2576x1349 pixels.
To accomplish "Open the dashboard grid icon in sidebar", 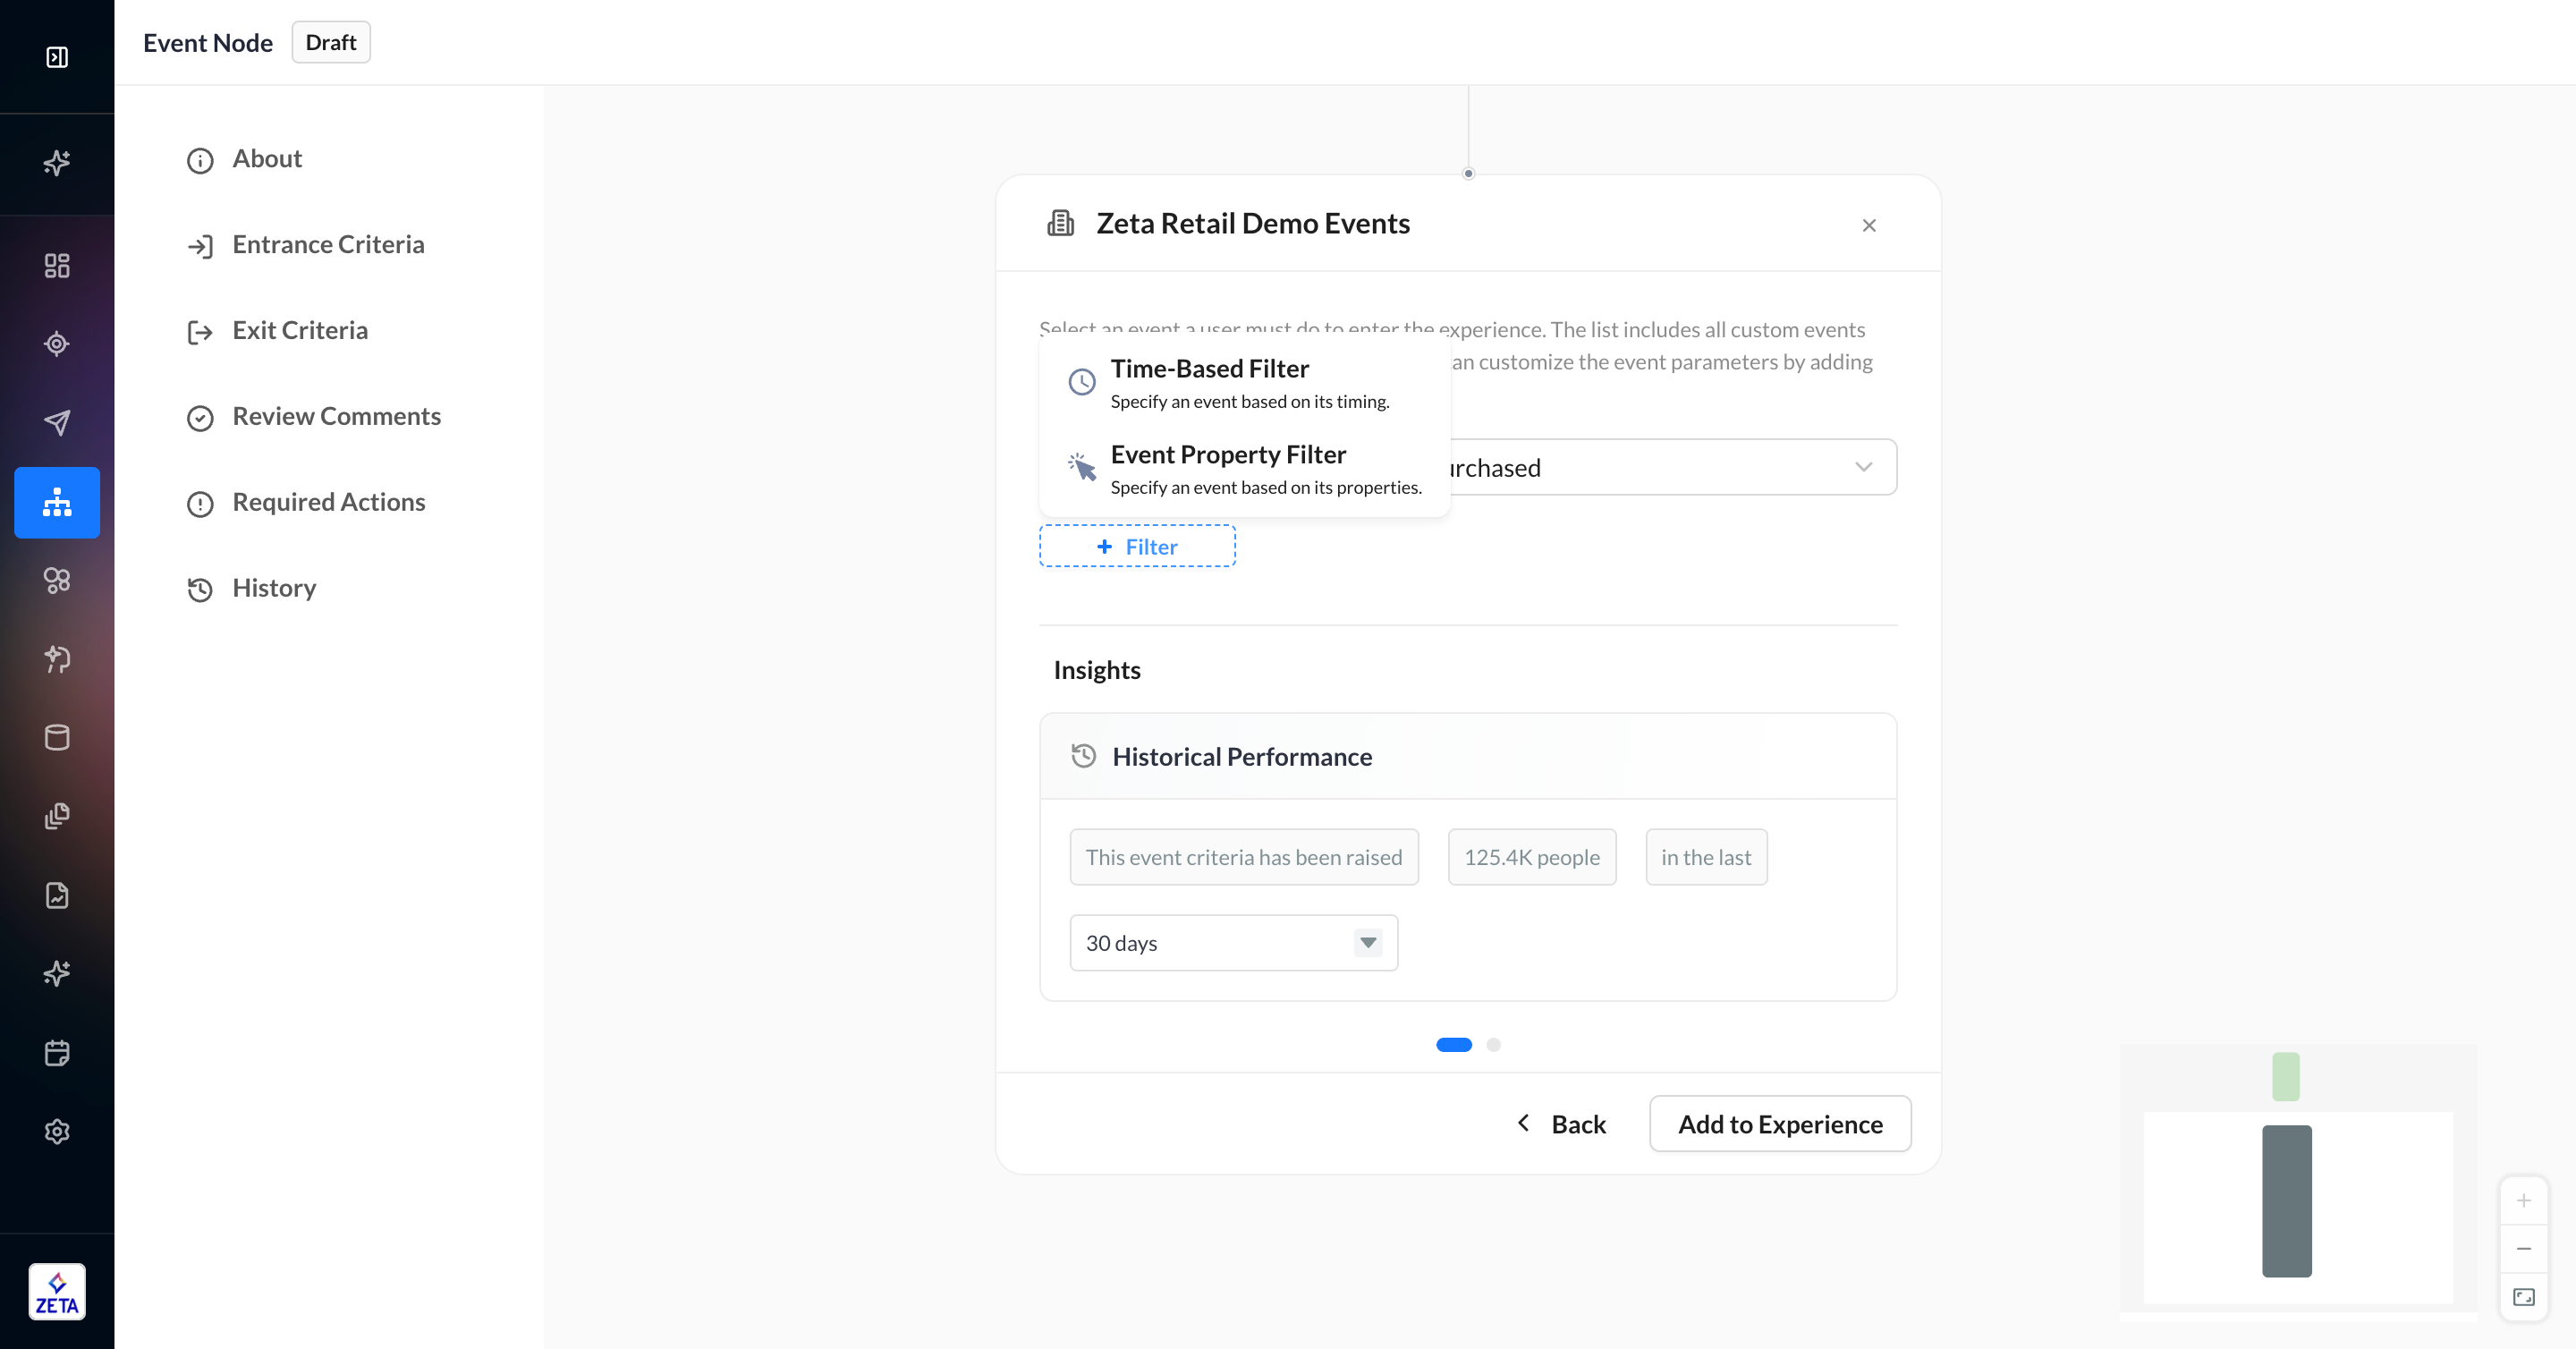I will (x=57, y=265).
